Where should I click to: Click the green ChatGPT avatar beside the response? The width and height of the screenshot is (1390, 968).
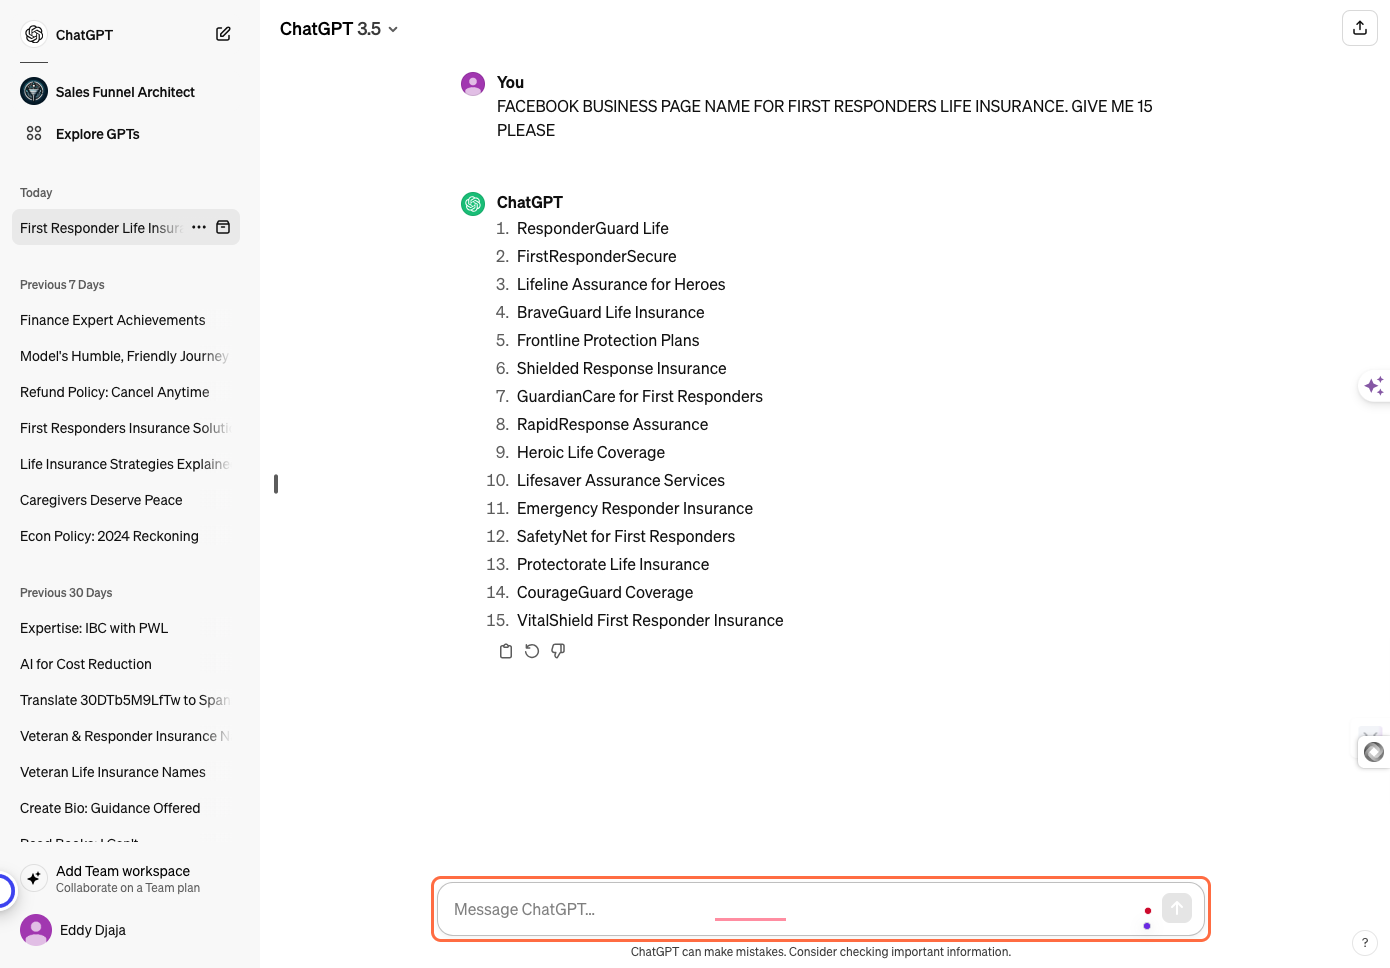point(473,204)
